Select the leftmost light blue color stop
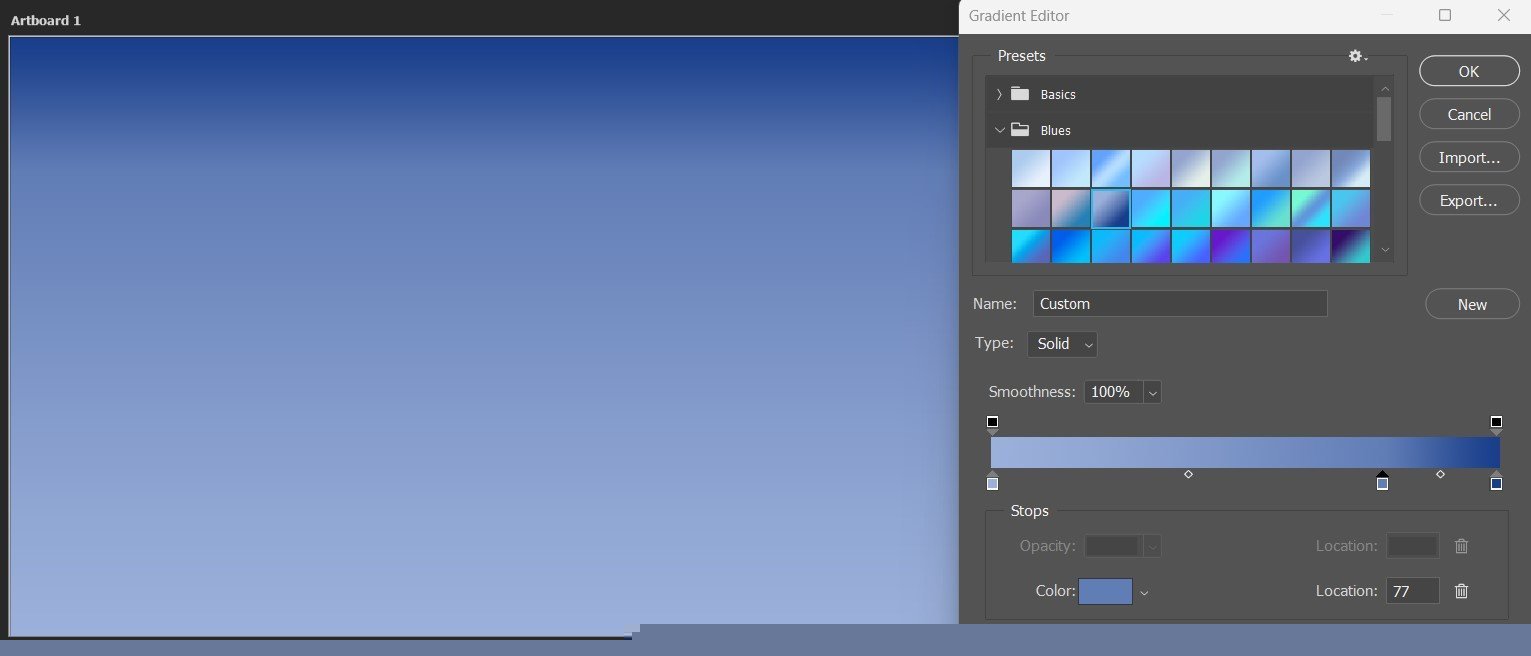Viewport: 1531px width, 656px height. coord(992,484)
